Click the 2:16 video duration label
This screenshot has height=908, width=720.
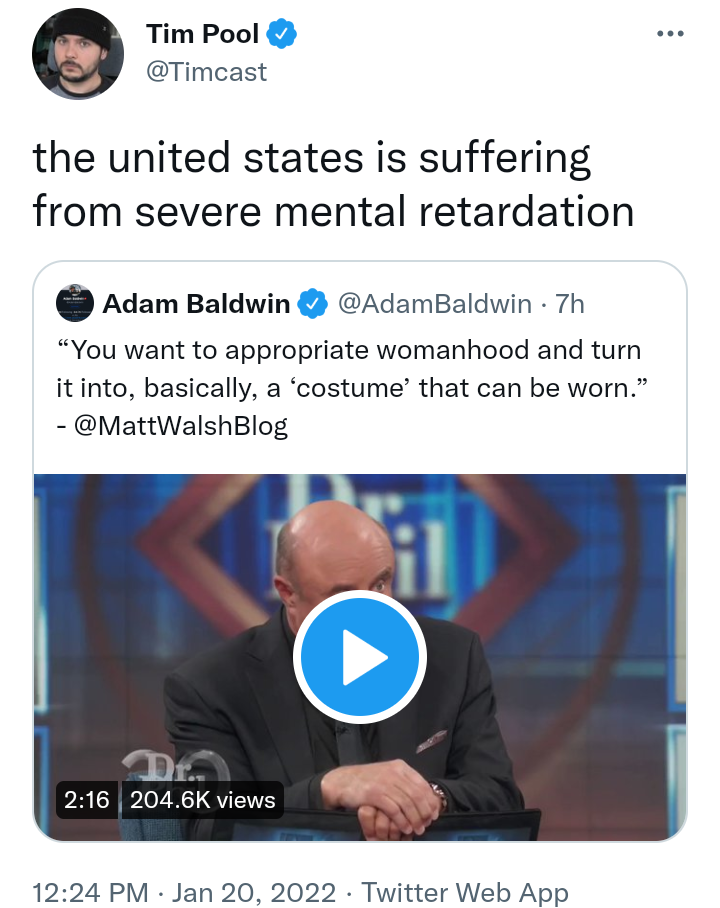(x=87, y=800)
